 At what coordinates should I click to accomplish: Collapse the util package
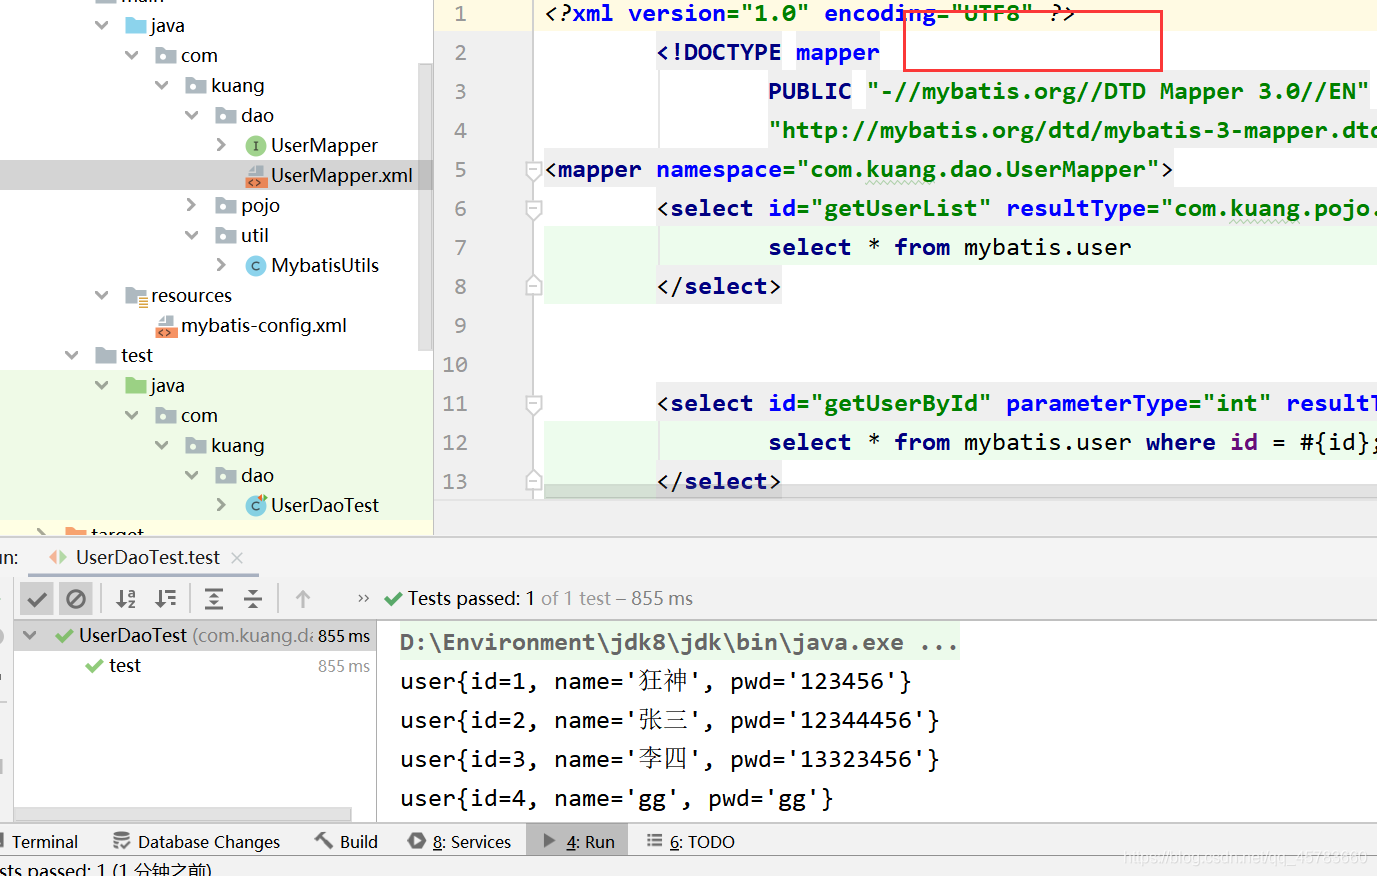click(192, 236)
